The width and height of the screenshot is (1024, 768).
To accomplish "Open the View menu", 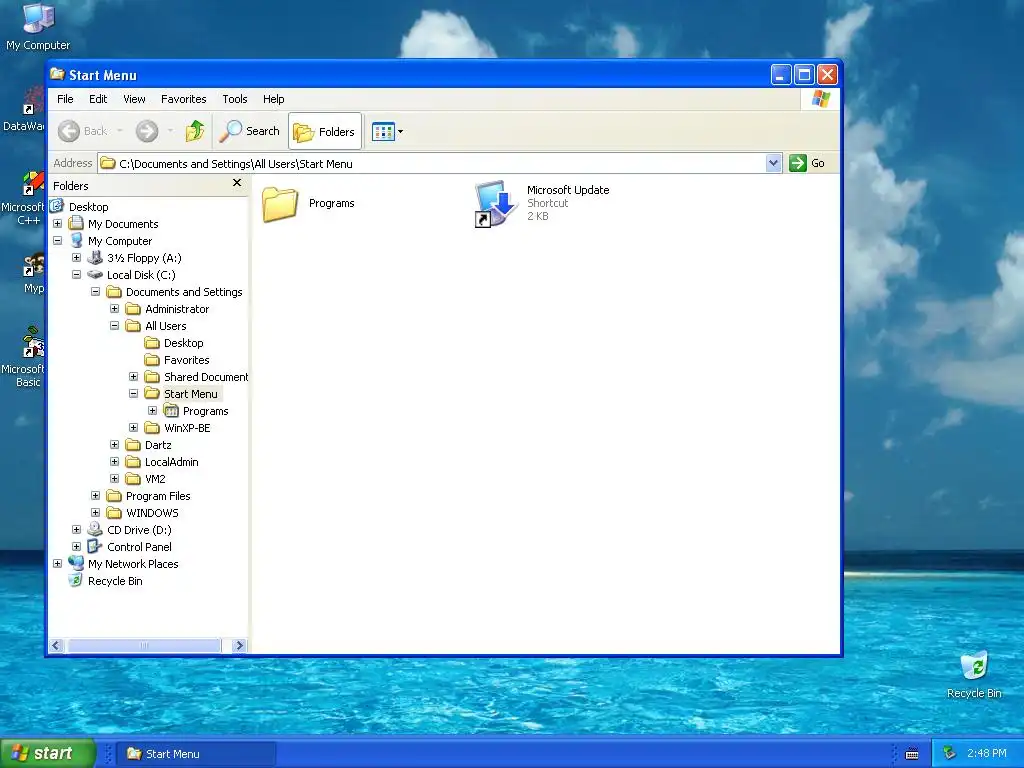I will click(x=134, y=99).
